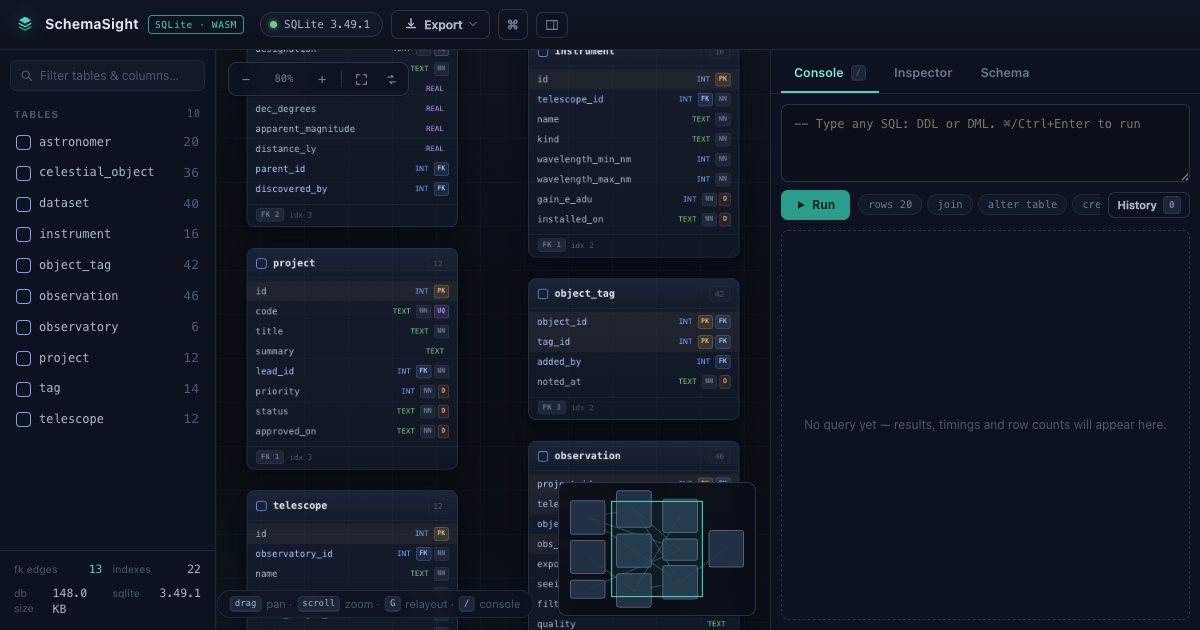Expand the FK 3 chip on object_tag card
The image size is (1200, 630).
point(552,407)
